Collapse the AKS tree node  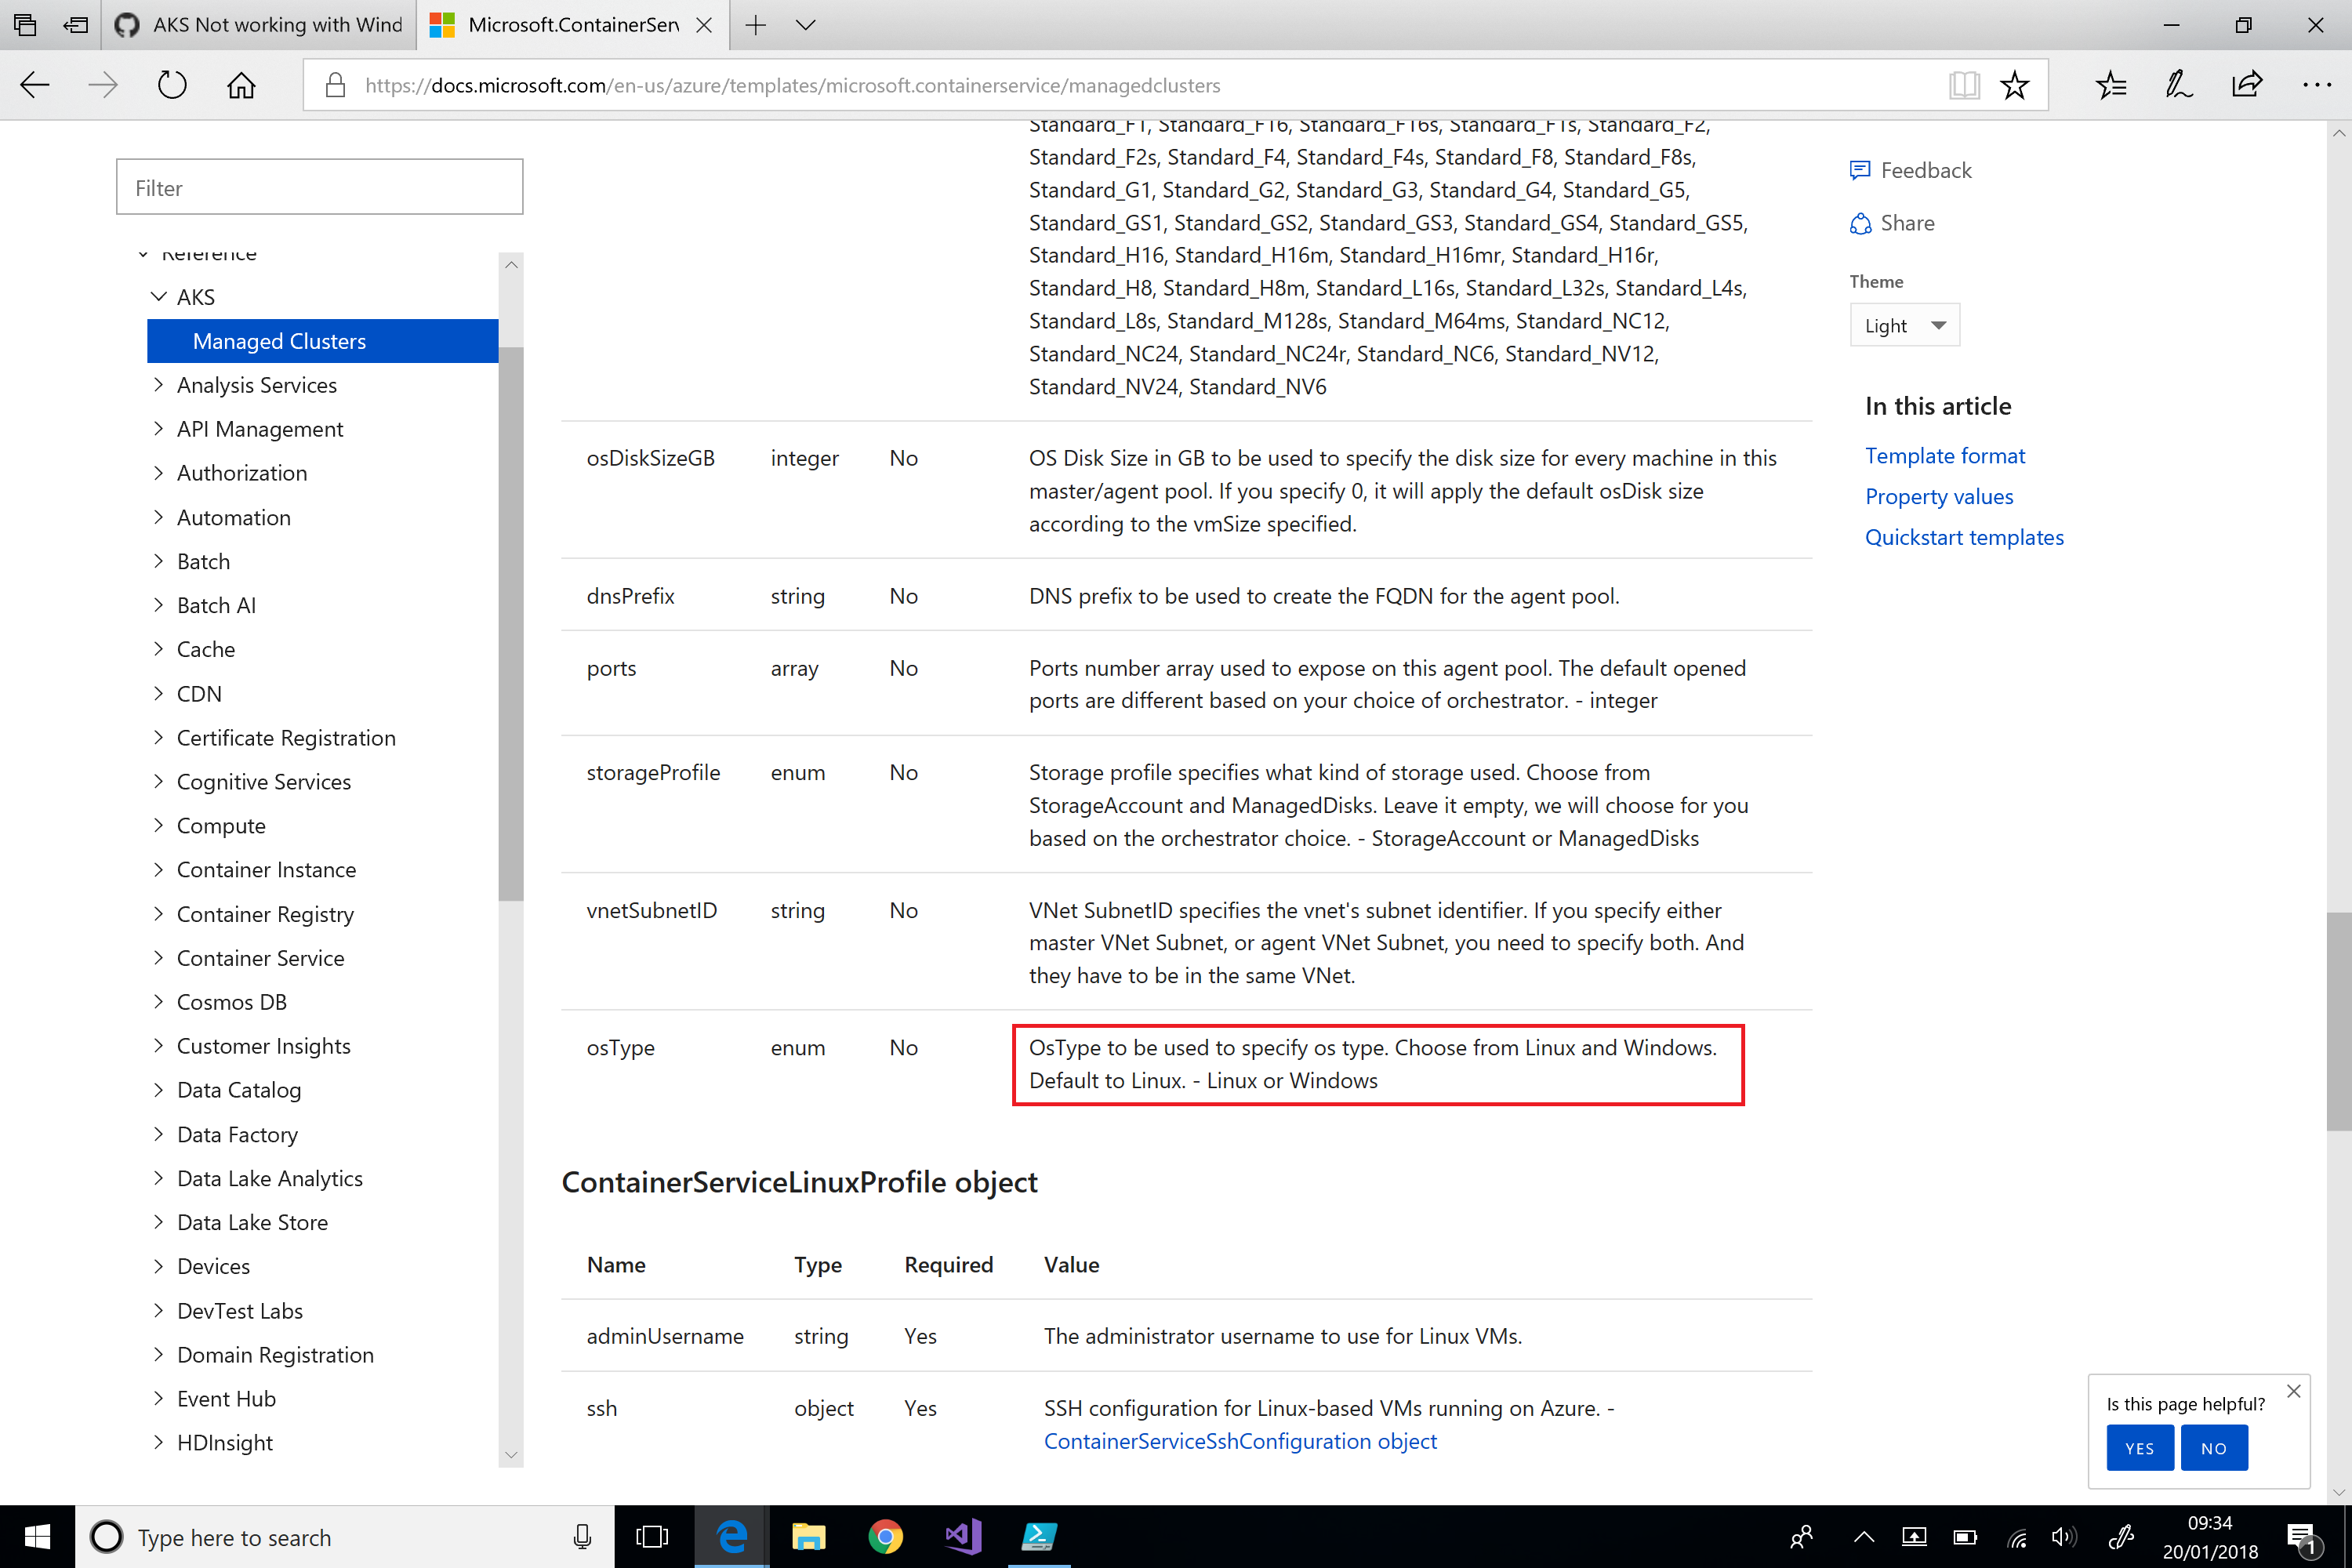coord(158,297)
